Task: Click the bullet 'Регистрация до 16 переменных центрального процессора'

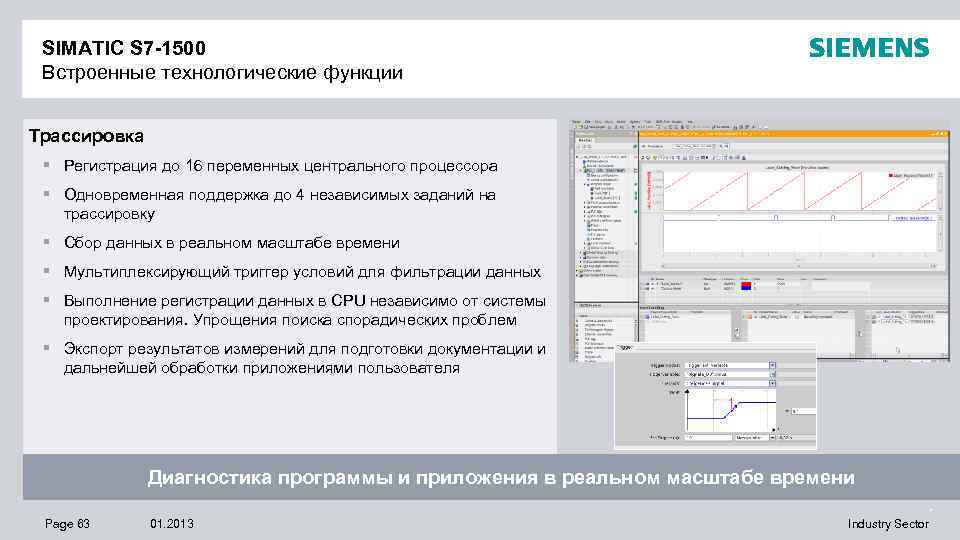Action: [280, 166]
